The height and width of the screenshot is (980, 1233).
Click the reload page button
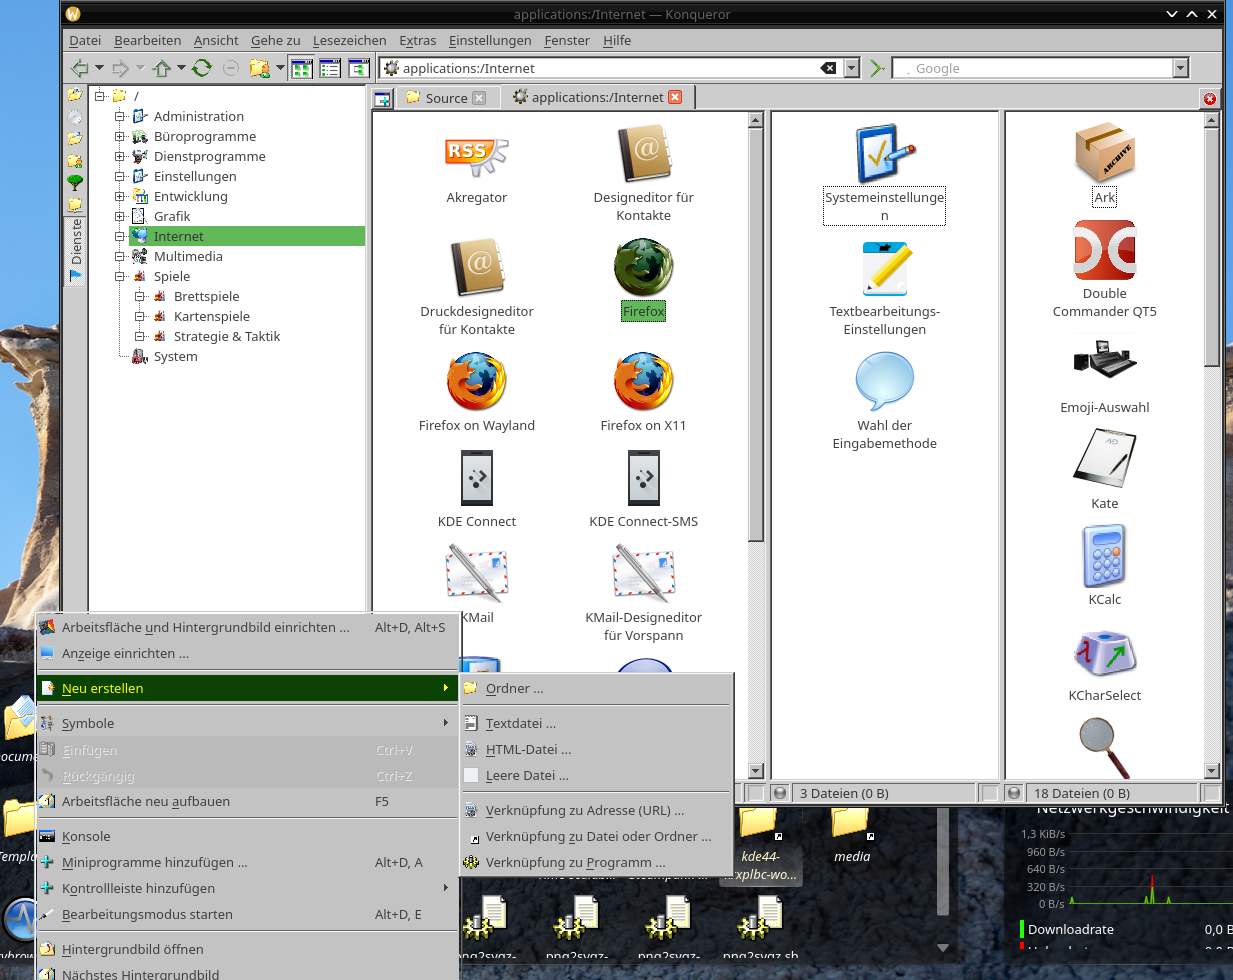201,68
